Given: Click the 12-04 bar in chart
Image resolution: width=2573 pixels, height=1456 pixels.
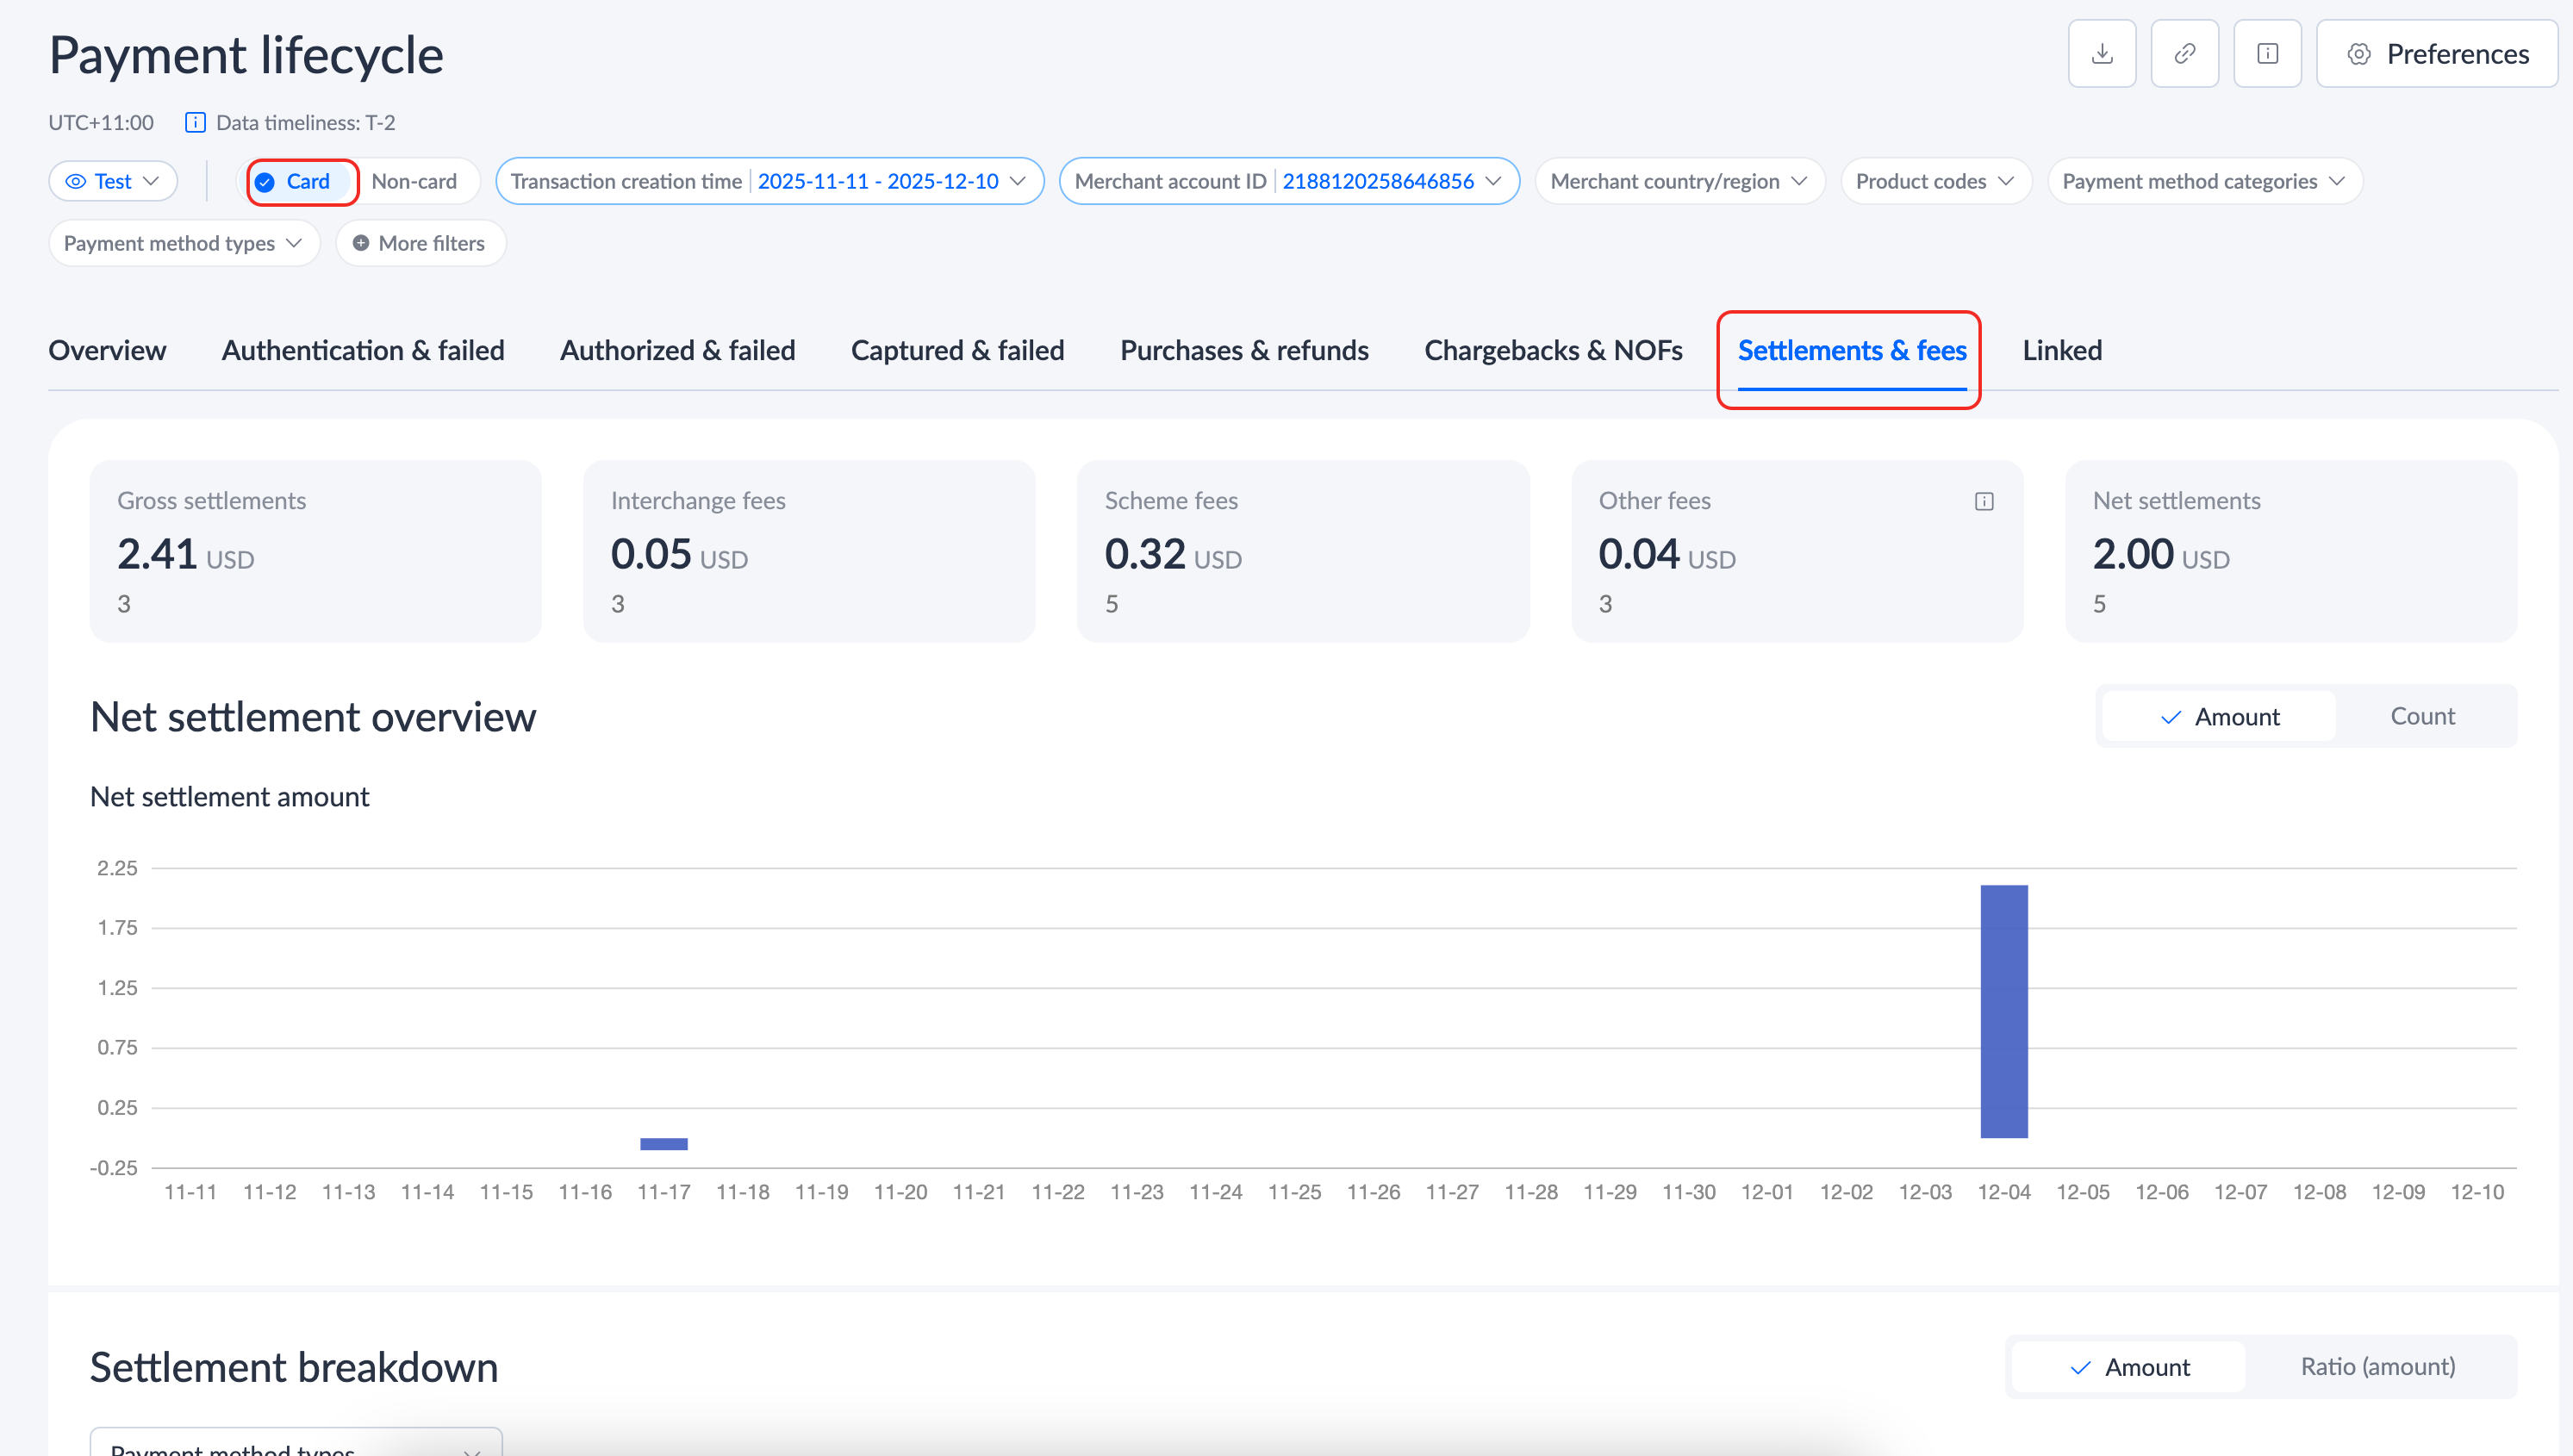Looking at the screenshot, I should (2003, 1010).
